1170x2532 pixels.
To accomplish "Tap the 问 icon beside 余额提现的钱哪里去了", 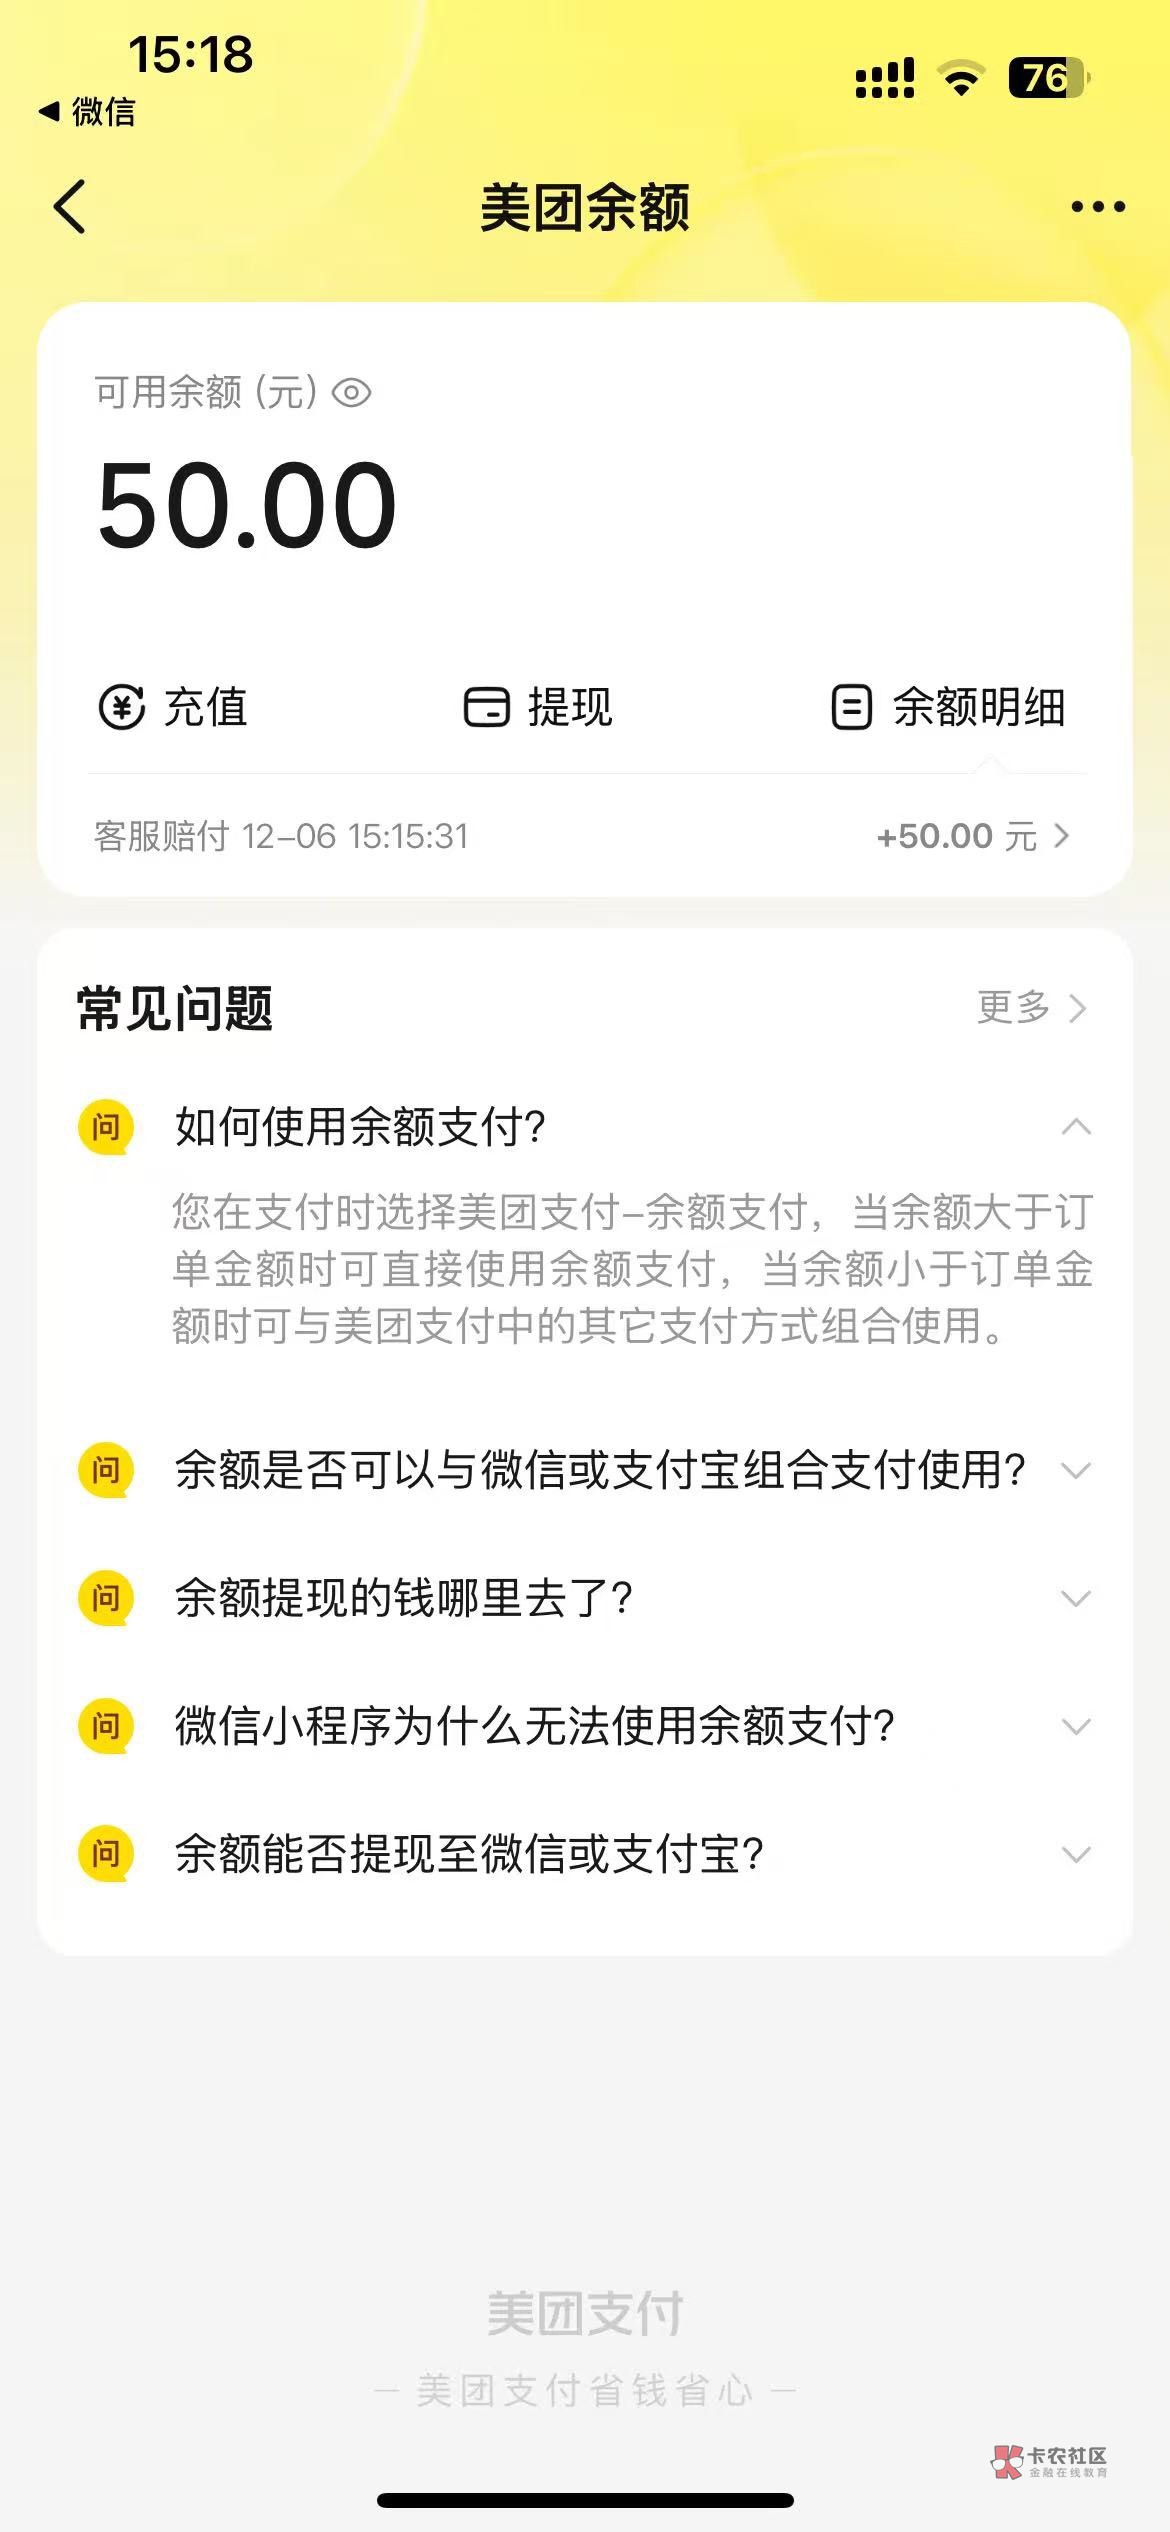I will tap(105, 1598).
